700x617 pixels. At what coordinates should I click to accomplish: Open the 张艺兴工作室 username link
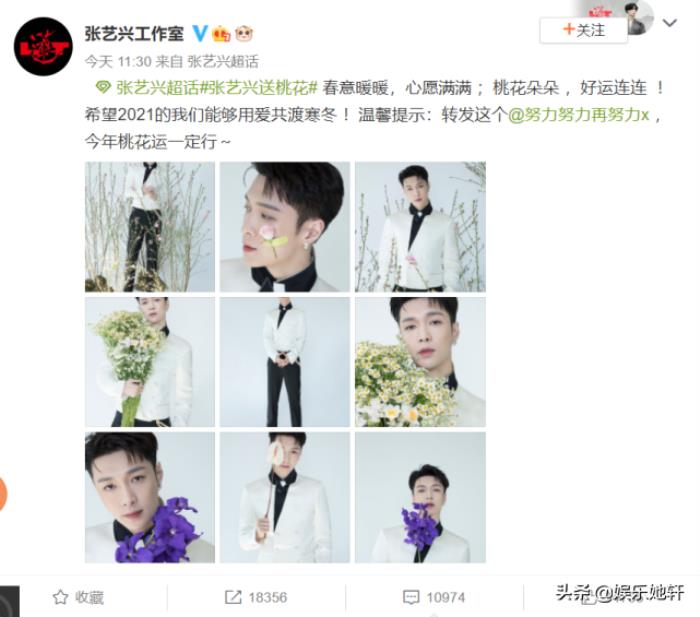pyautogui.click(x=134, y=33)
